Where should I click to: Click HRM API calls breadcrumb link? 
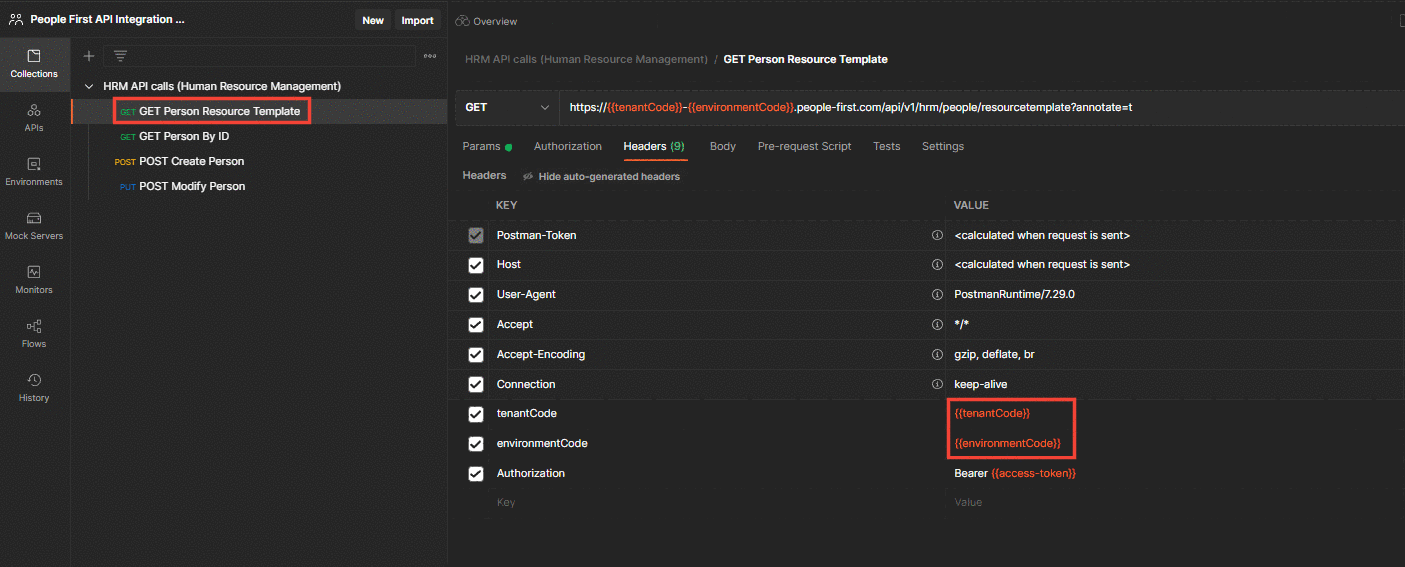pos(586,59)
